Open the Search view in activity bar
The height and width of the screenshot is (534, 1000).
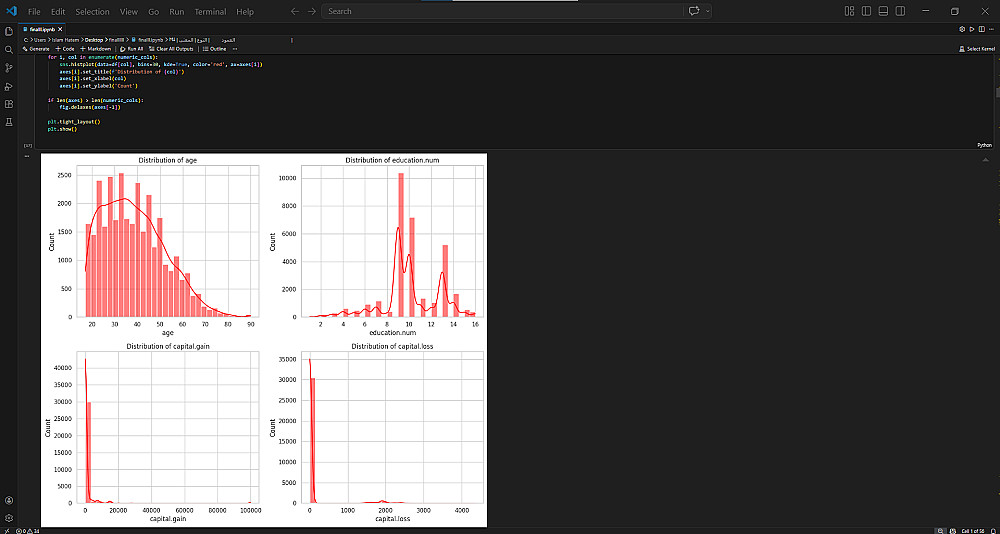point(9,49)
